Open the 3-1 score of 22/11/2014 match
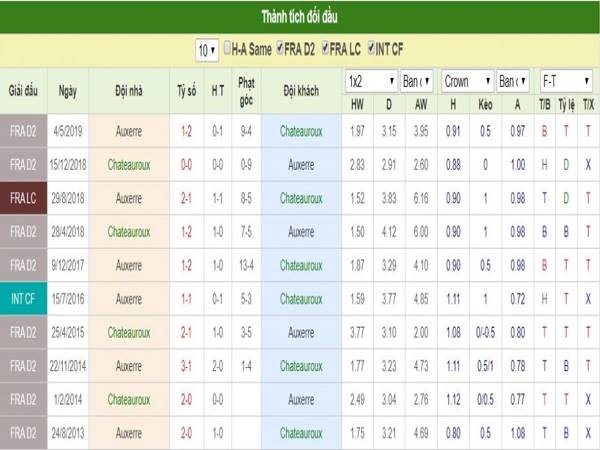 pos(186,366)
